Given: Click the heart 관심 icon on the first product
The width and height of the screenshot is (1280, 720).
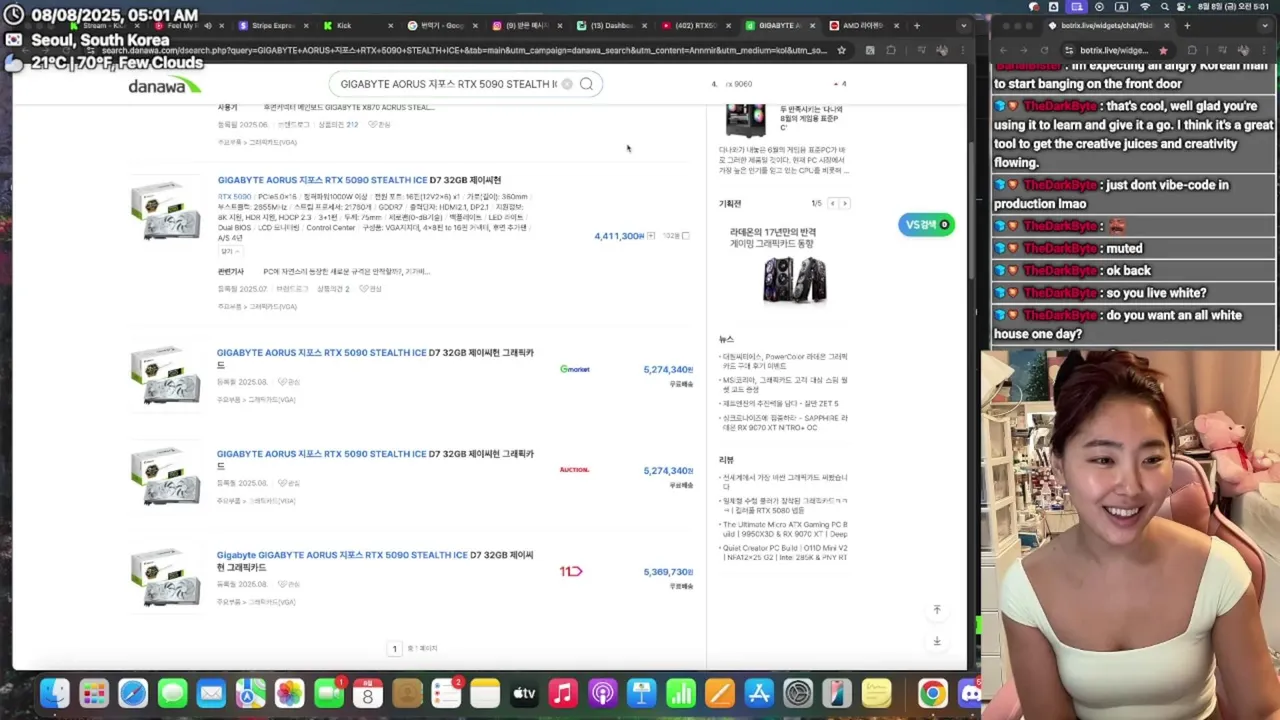Looking at the screenshot, I should point(379,124).
